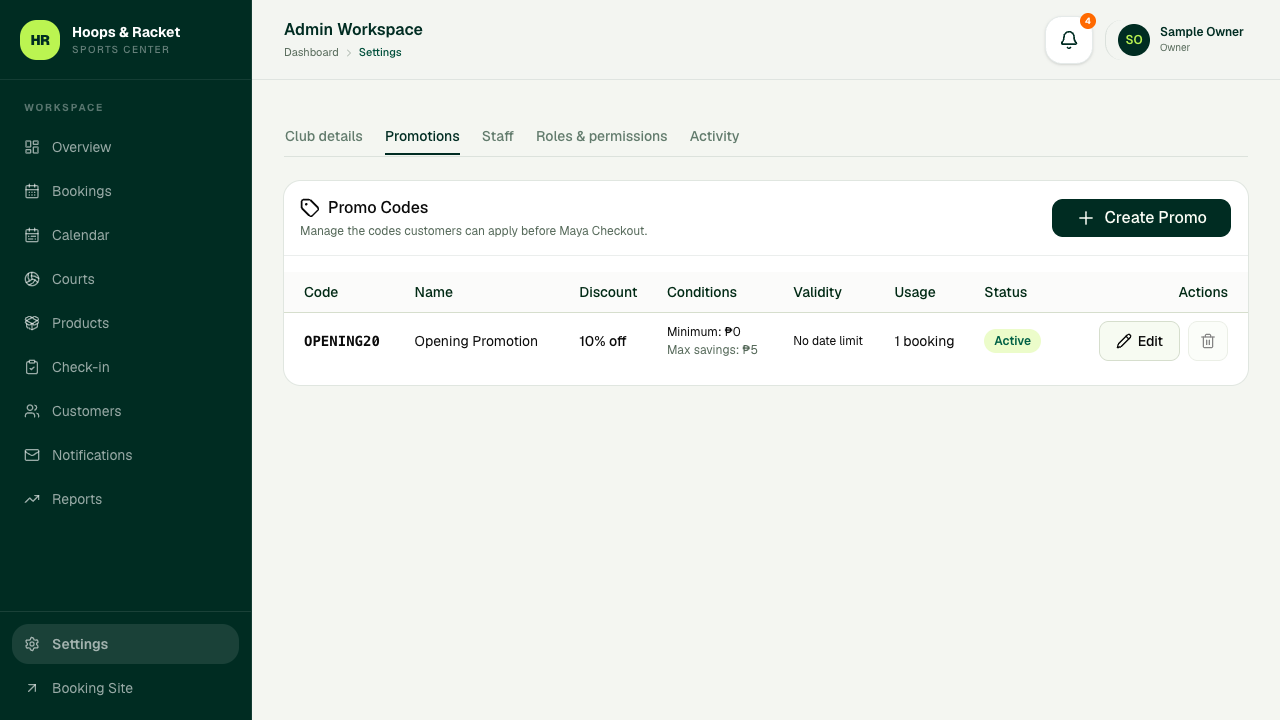Click the OPENING20 code cell
Image resolution: width=1280 pixels, height=720 pixels.
342,341
